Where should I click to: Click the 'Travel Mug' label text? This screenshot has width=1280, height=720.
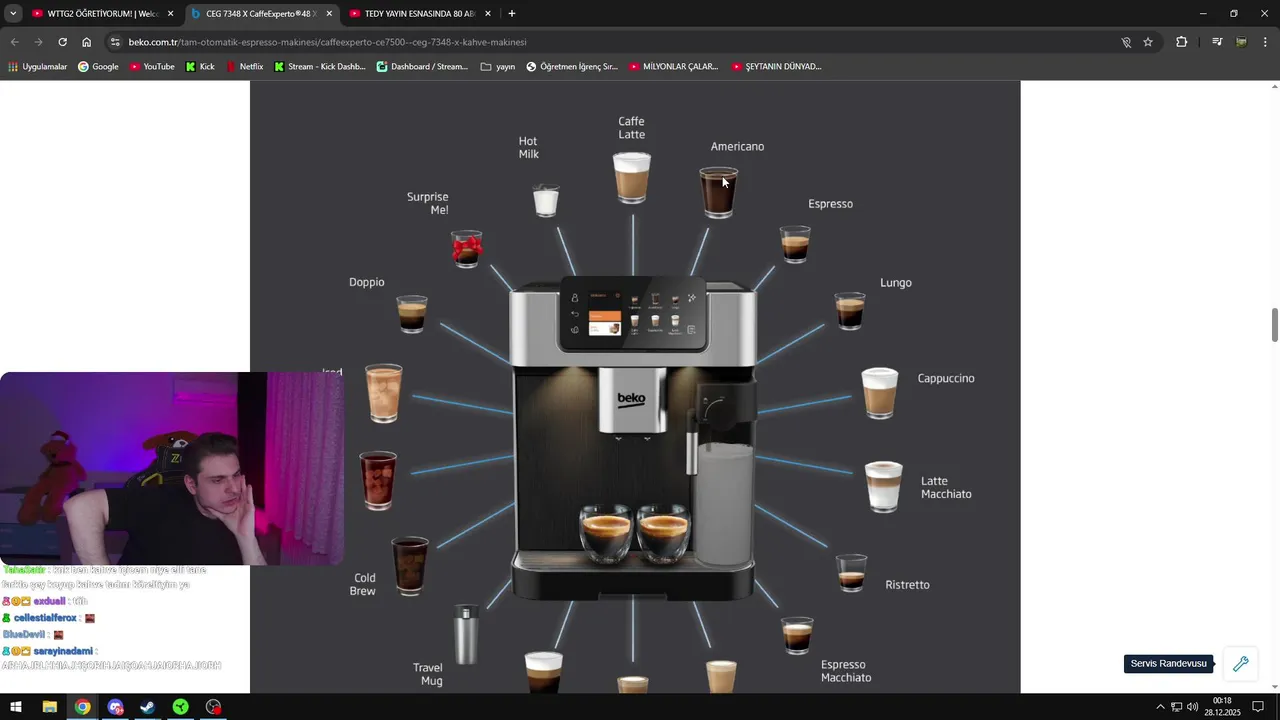(428, 674)
